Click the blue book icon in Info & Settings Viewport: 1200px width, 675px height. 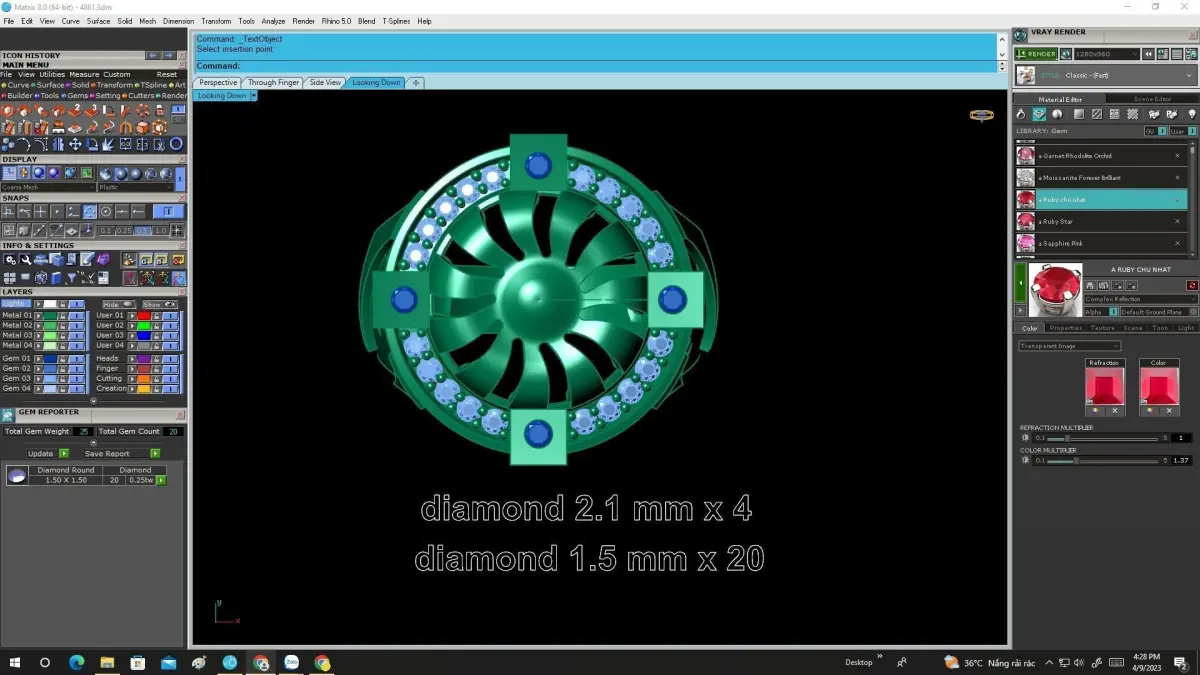56,278
